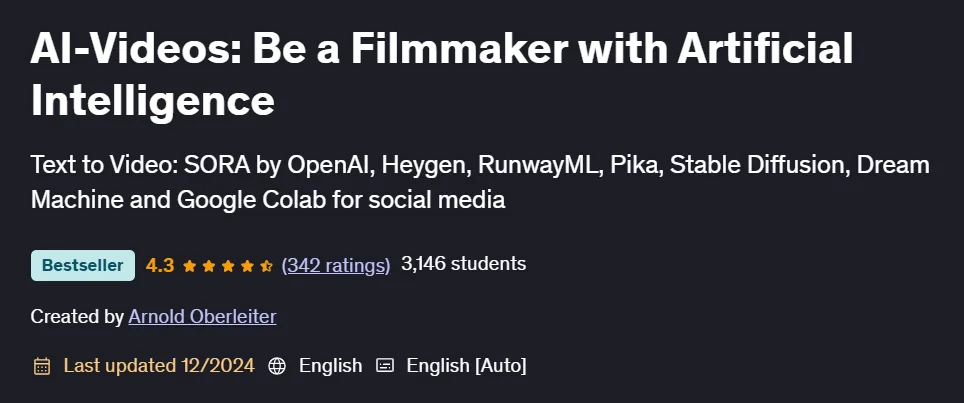The image size is (964, 403).
Task: Click the AI-Videos course title first line
Action: click(x=442, y=49)
